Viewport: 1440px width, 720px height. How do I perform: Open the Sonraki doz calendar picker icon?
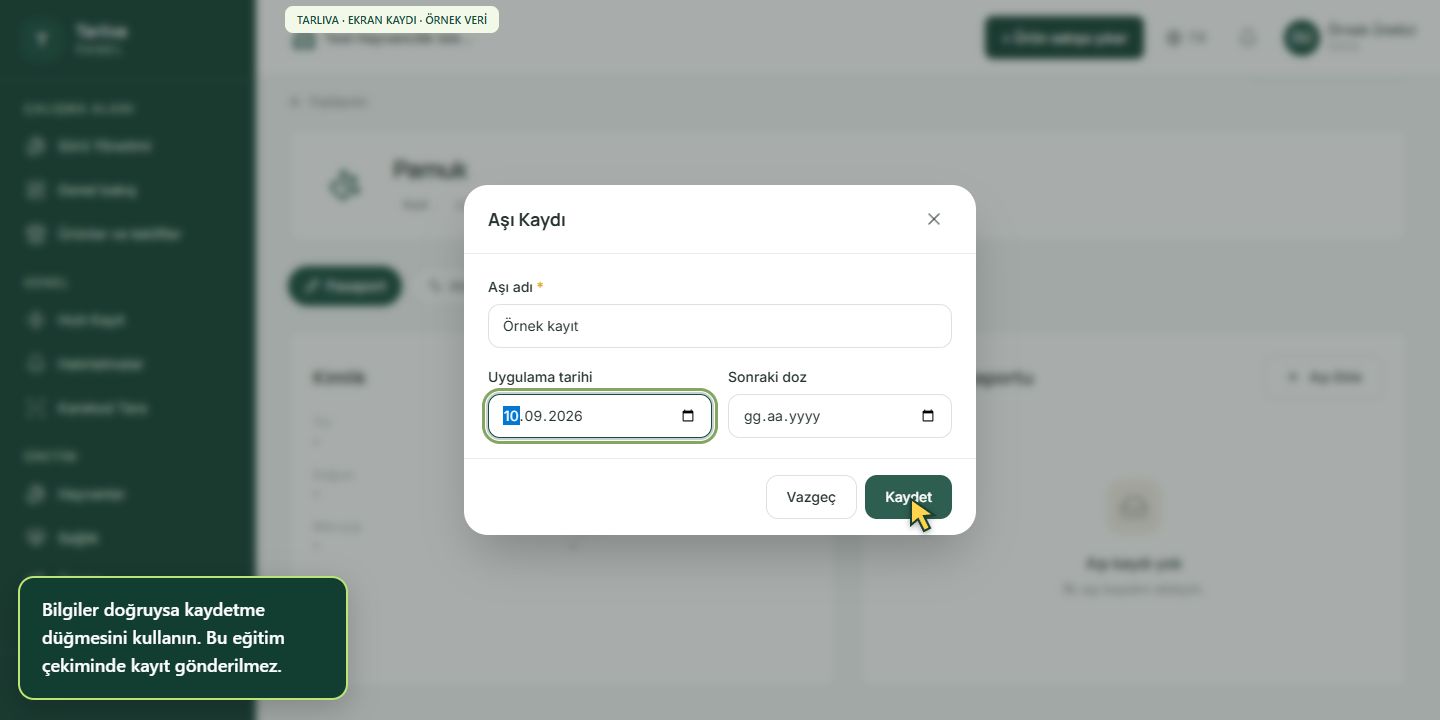(x=928, y=416)
